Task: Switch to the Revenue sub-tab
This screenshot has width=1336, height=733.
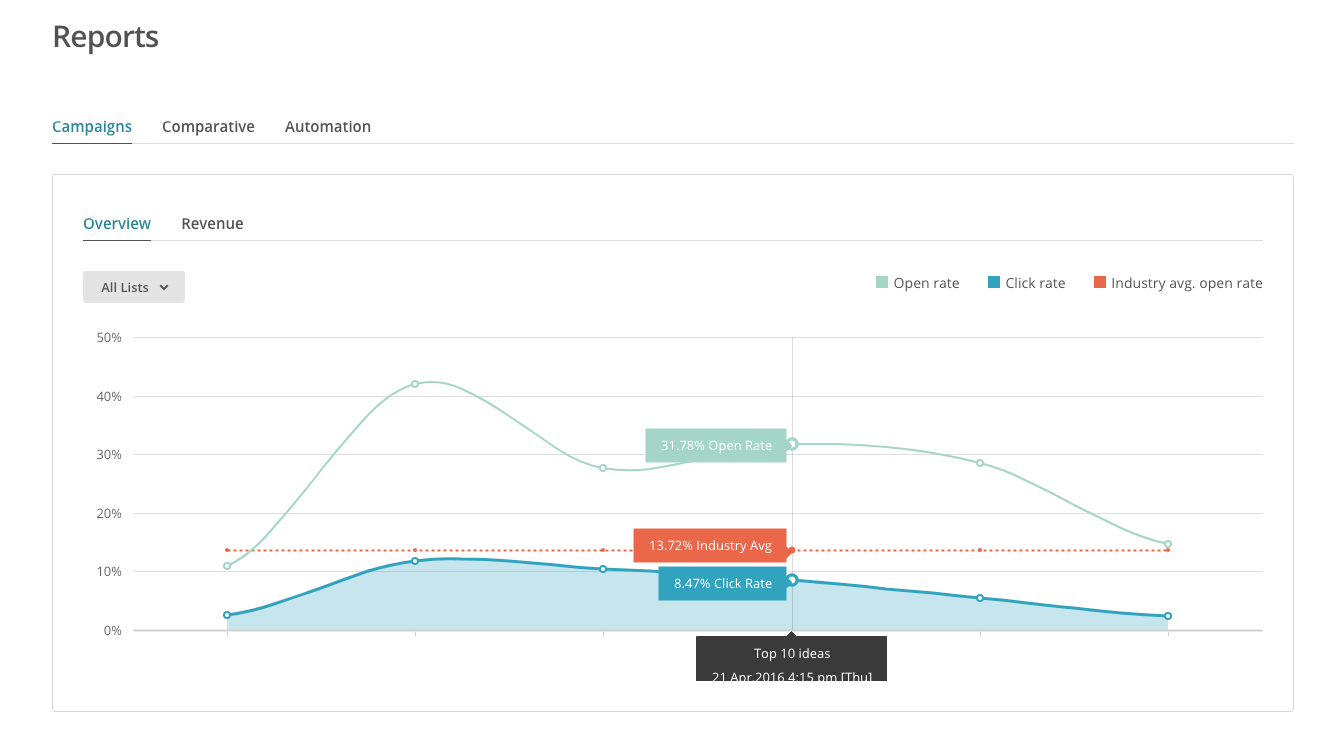Action: (212, 224)
